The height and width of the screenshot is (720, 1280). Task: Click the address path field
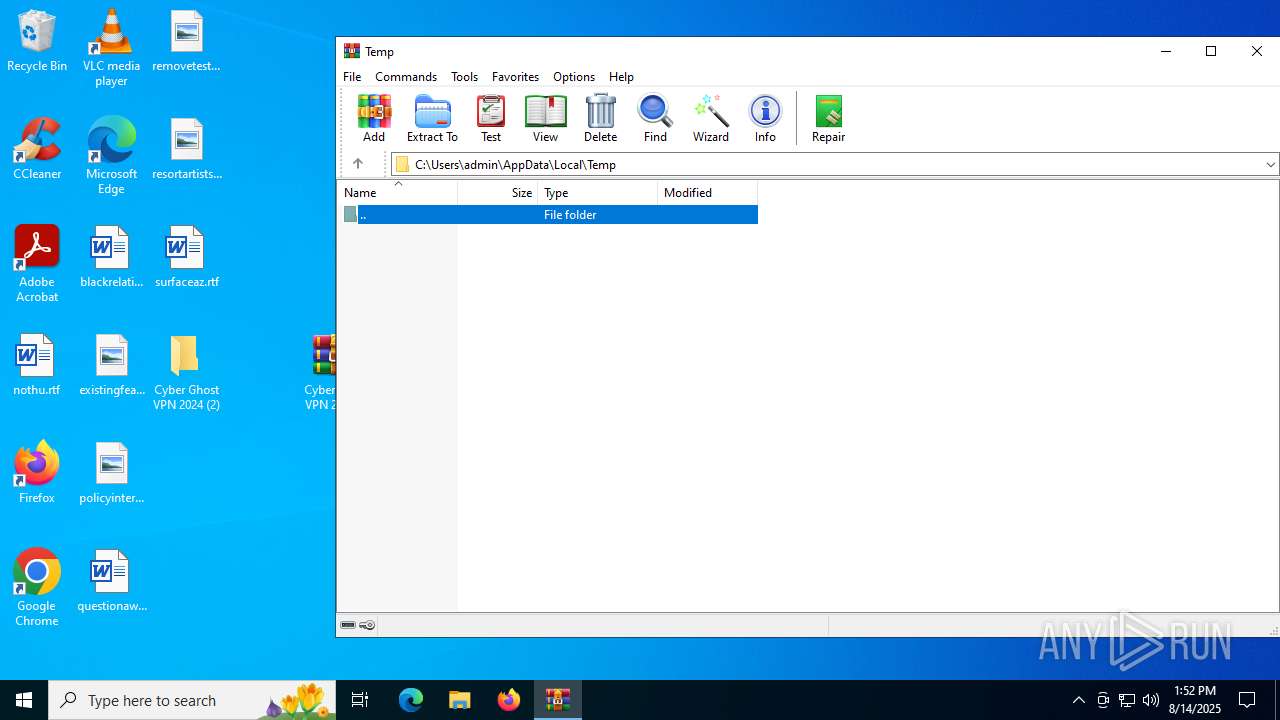[834, 164]
